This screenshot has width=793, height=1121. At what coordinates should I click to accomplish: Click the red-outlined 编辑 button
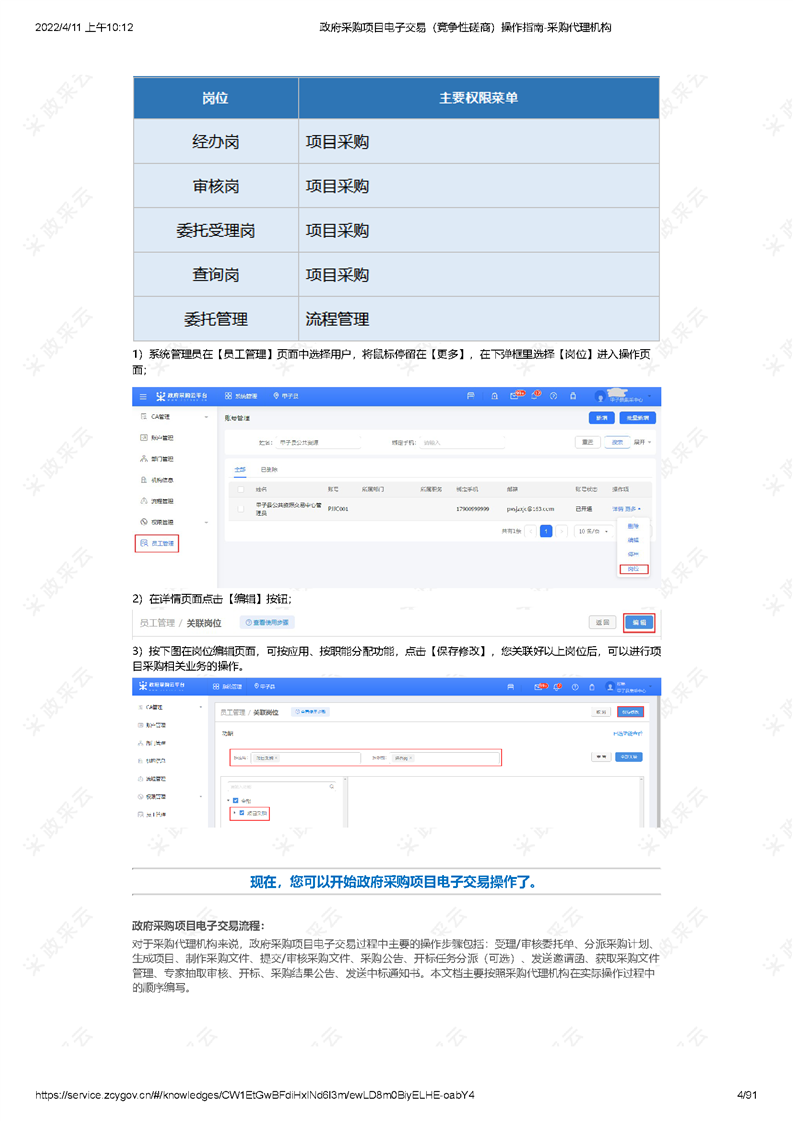pos(639,622)
